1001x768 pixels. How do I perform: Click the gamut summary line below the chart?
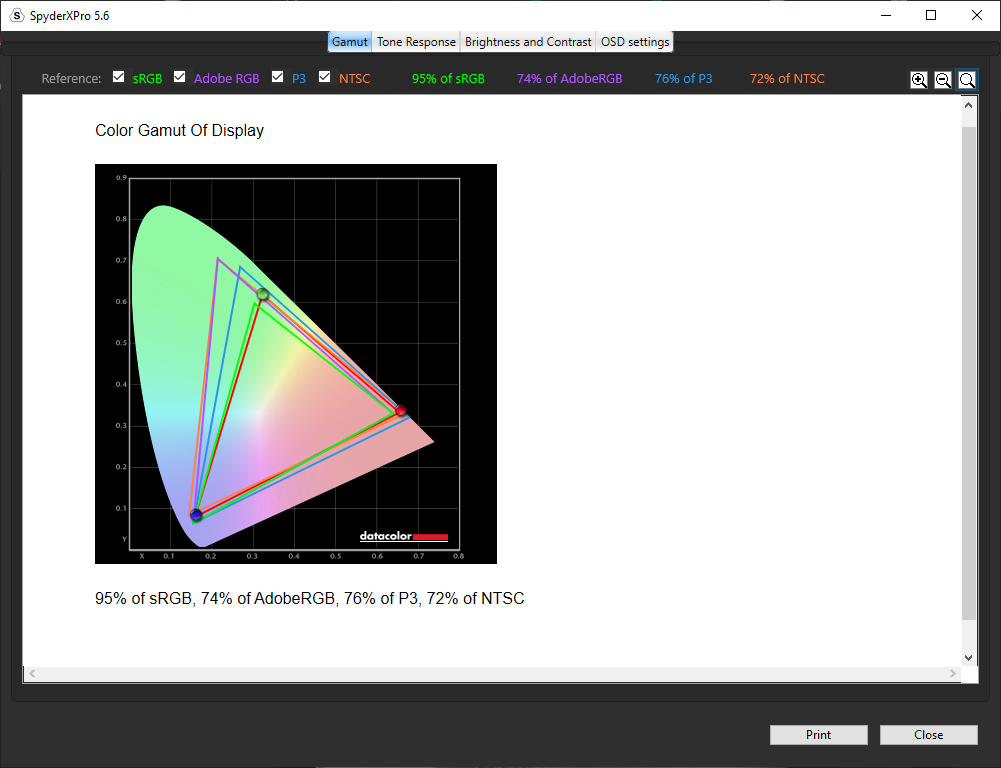310,598
